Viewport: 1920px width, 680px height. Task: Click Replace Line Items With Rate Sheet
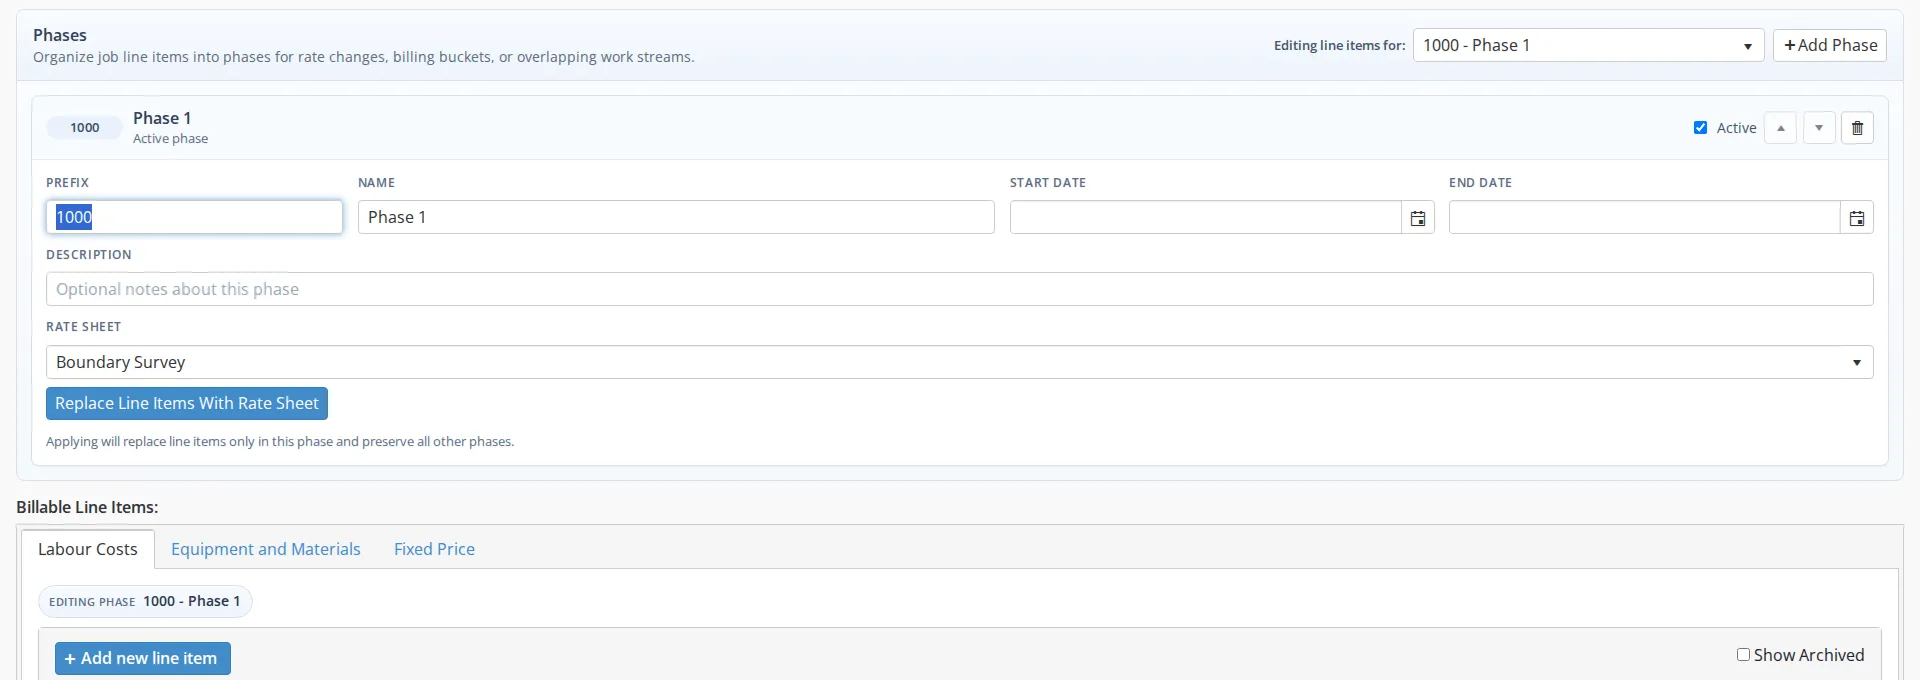[x=187, y=403]
